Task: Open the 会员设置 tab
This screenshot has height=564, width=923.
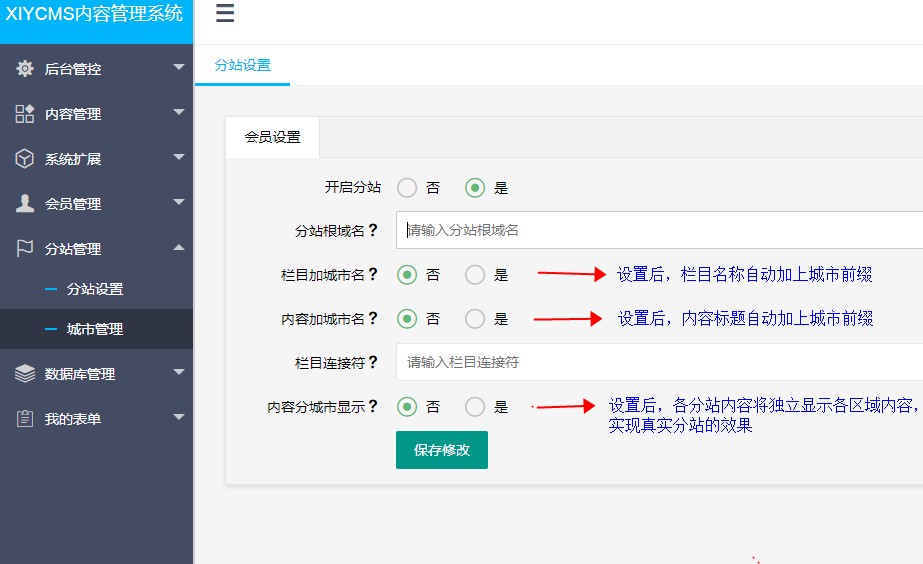Action: tap(272, 138)
